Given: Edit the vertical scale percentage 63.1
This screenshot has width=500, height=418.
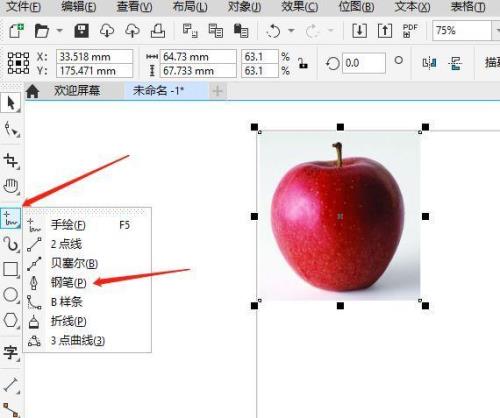Looking at the screenshot, I should click(x=260, y=71).
